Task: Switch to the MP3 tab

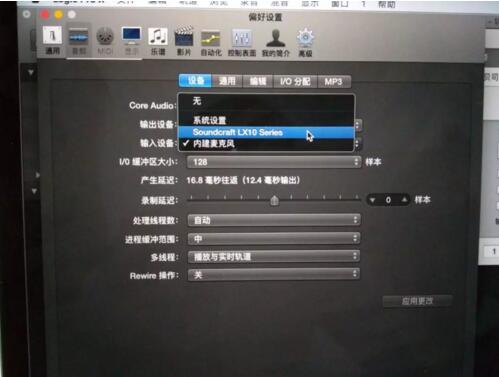Action: point(333,82)
